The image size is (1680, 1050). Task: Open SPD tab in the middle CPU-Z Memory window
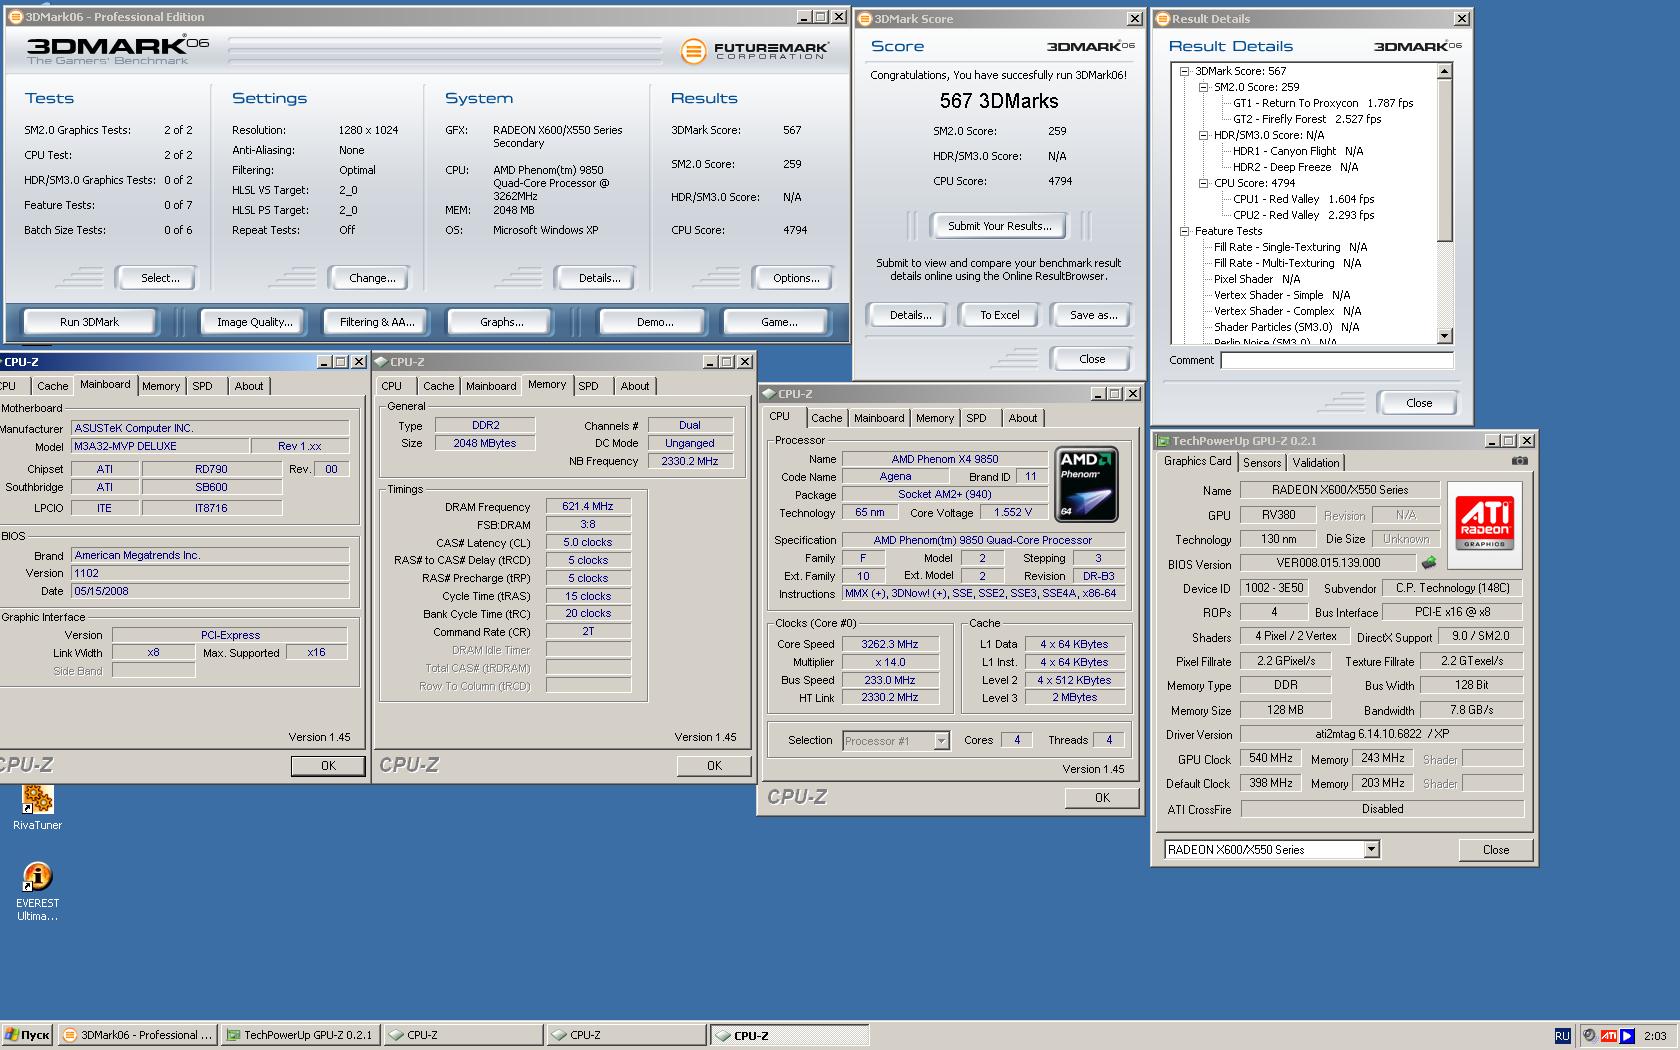588,386
